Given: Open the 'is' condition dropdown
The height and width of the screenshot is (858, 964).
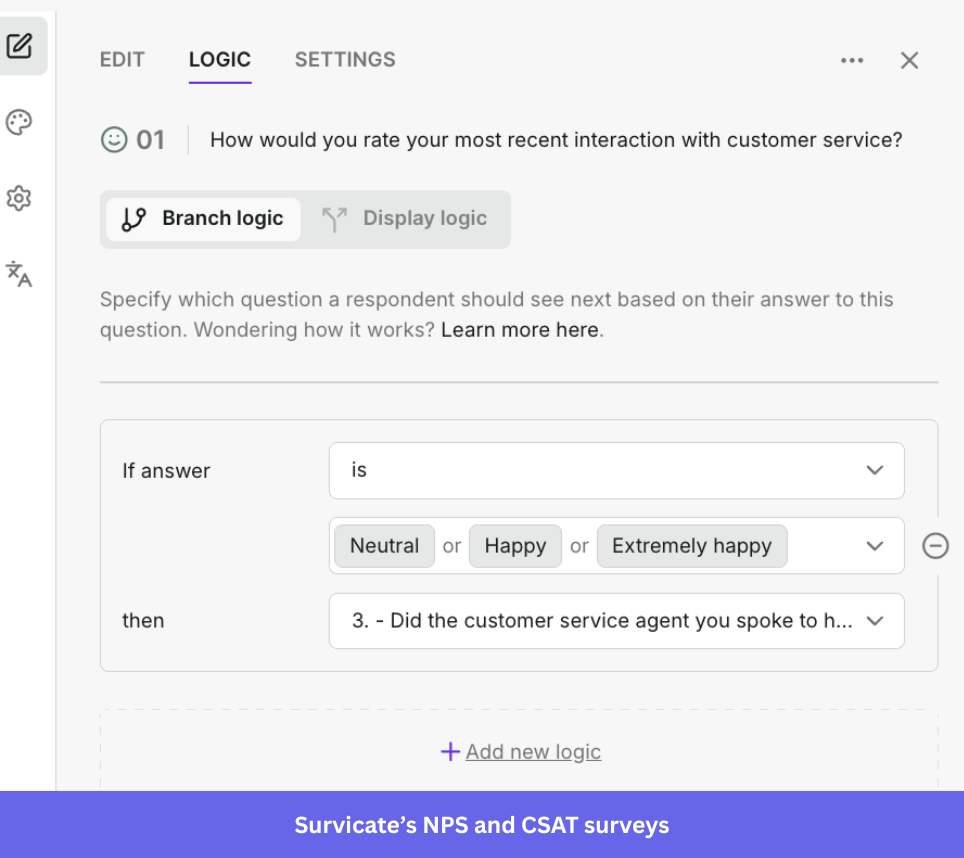Looking at the screenshot, I should 616,470.
